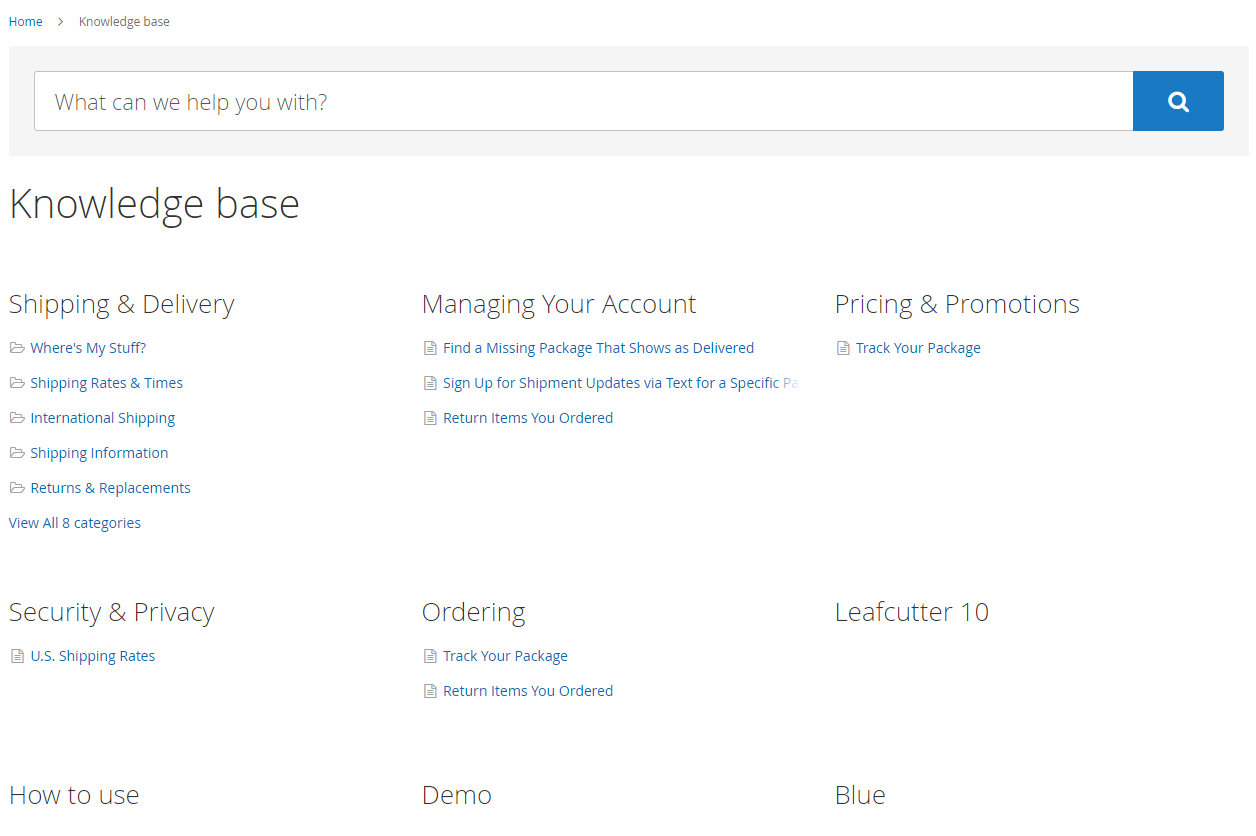Click document icon beside Find a Missing Package
The width and height of the screenshot is (1256, 836).
click(x=430, y=348)
